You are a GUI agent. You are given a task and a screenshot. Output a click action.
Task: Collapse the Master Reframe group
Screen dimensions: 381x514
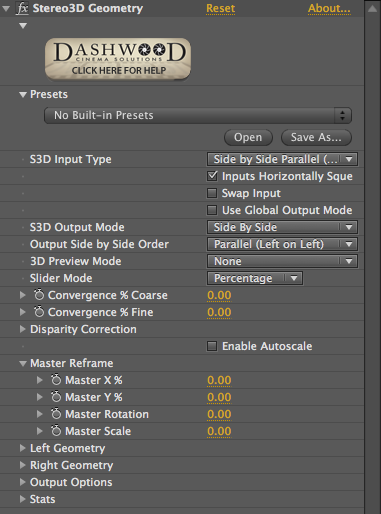(x=23, y=363)
